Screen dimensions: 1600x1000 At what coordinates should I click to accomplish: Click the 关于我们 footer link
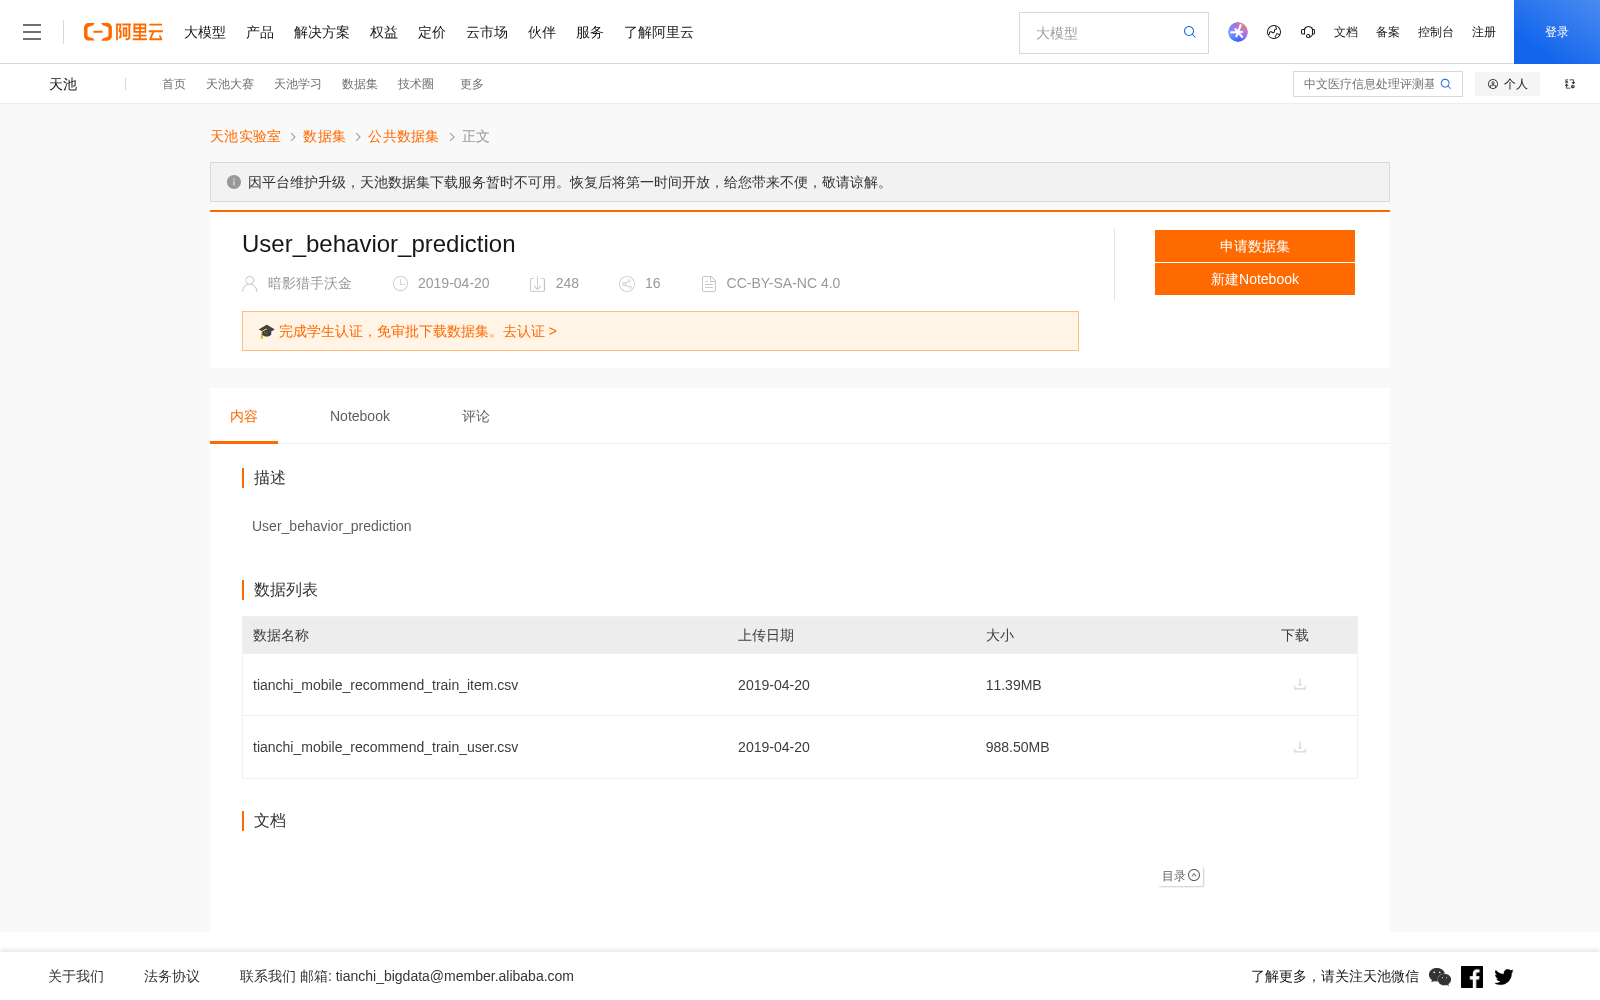76,976
